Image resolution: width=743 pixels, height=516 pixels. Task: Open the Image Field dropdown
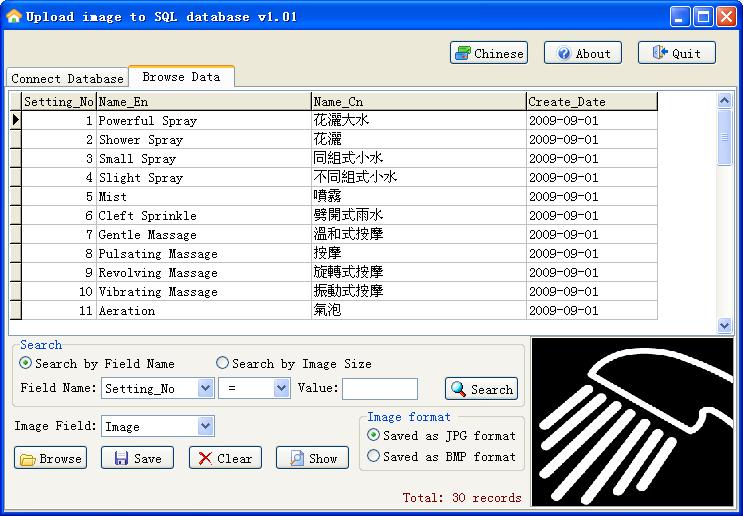205,426
